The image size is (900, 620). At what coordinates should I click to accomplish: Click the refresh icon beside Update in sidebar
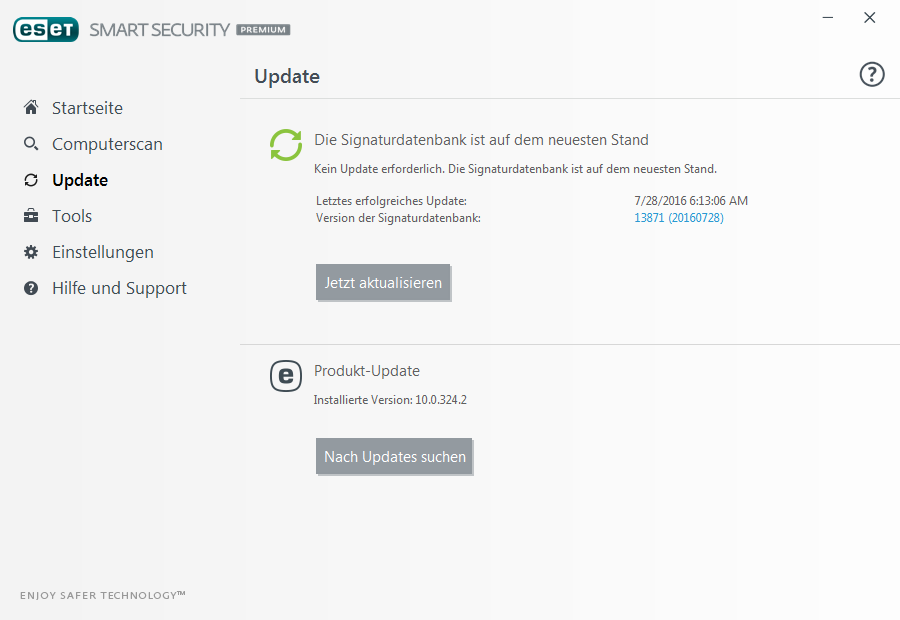coord(31,180)
